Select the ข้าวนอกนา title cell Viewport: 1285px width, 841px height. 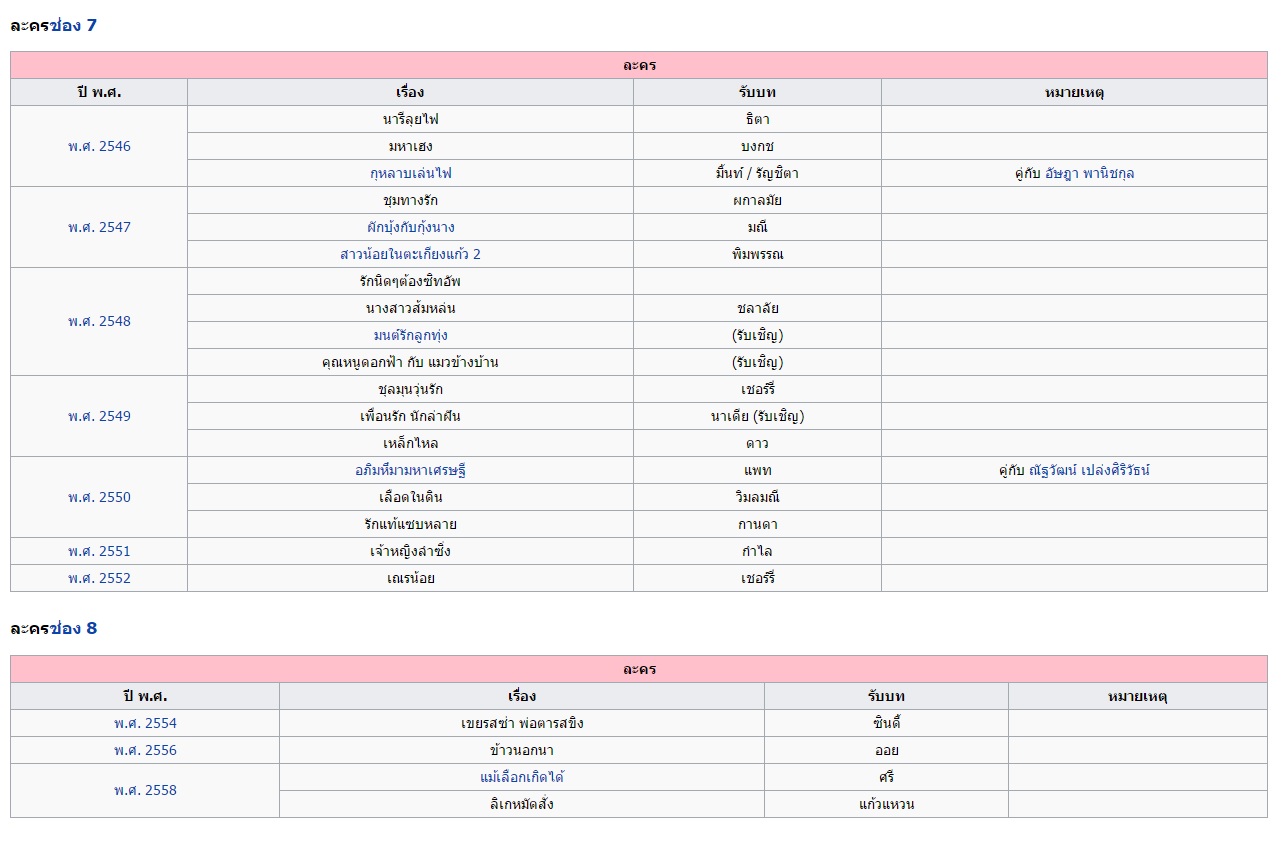coord(522,750)
